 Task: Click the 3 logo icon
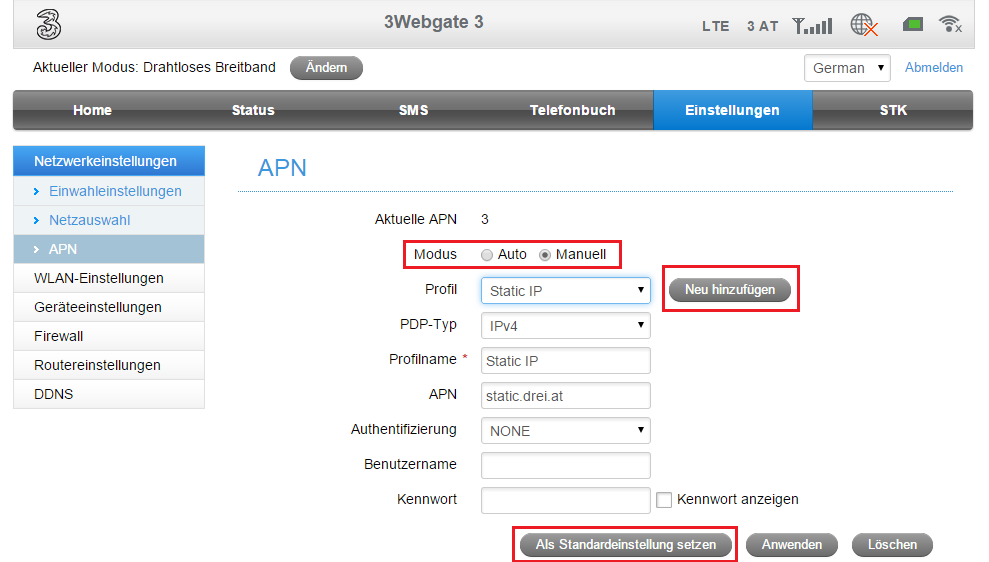48,24
